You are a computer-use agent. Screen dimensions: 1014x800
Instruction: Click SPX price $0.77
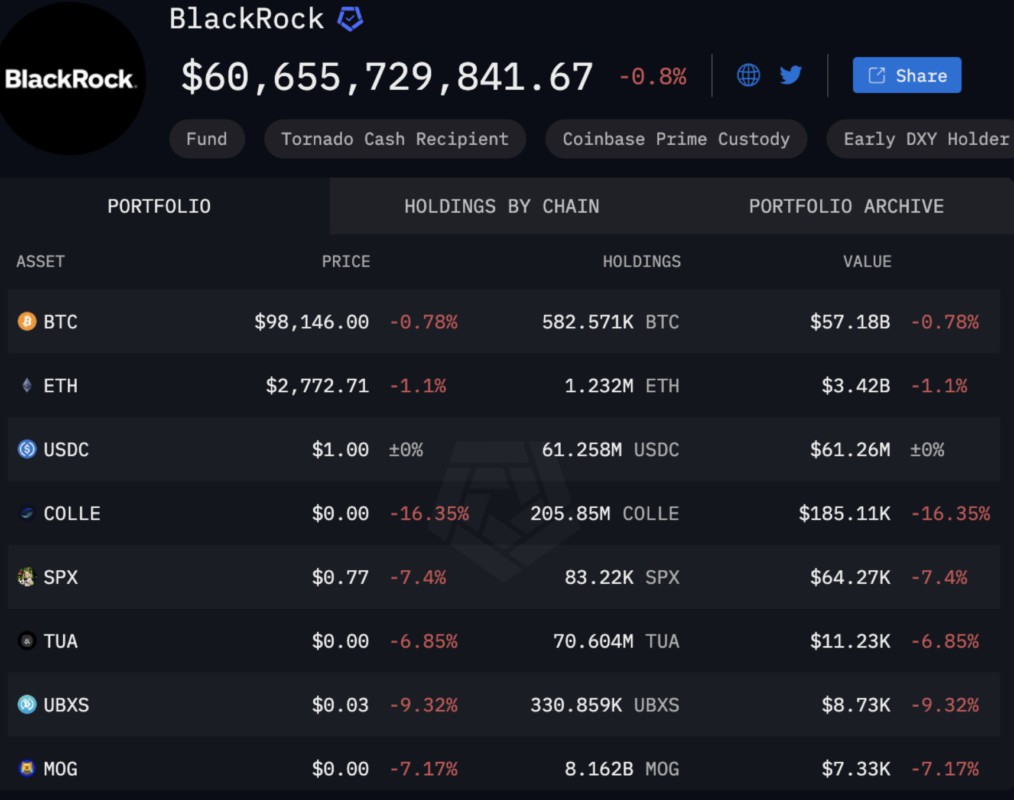(x=340, y=577)
